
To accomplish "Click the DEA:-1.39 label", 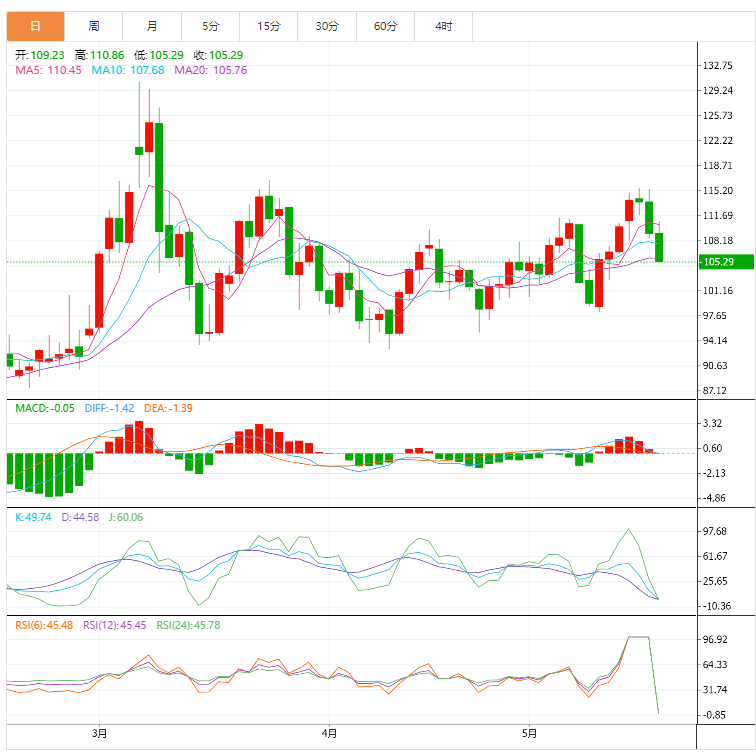I will pos(168,408).
